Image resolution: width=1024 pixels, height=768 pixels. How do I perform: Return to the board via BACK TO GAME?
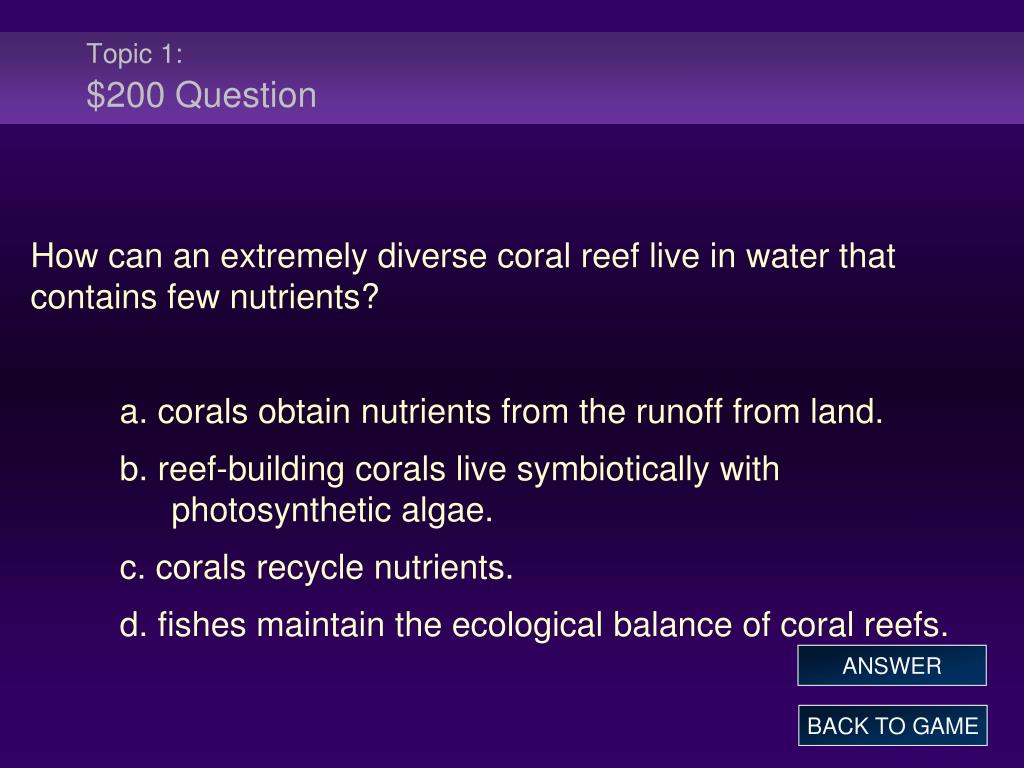[892, 726]
